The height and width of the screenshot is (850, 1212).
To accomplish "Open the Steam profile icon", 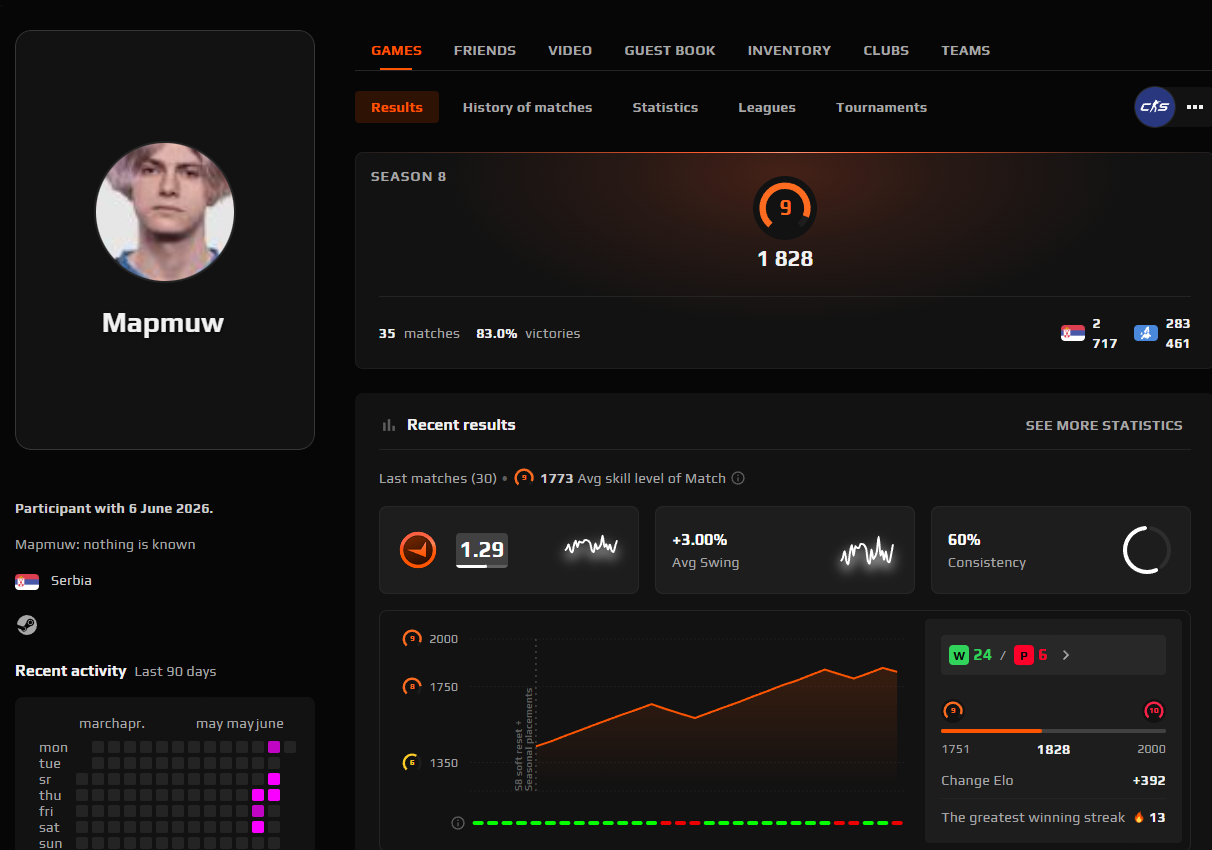I will (x=26, y=625).
